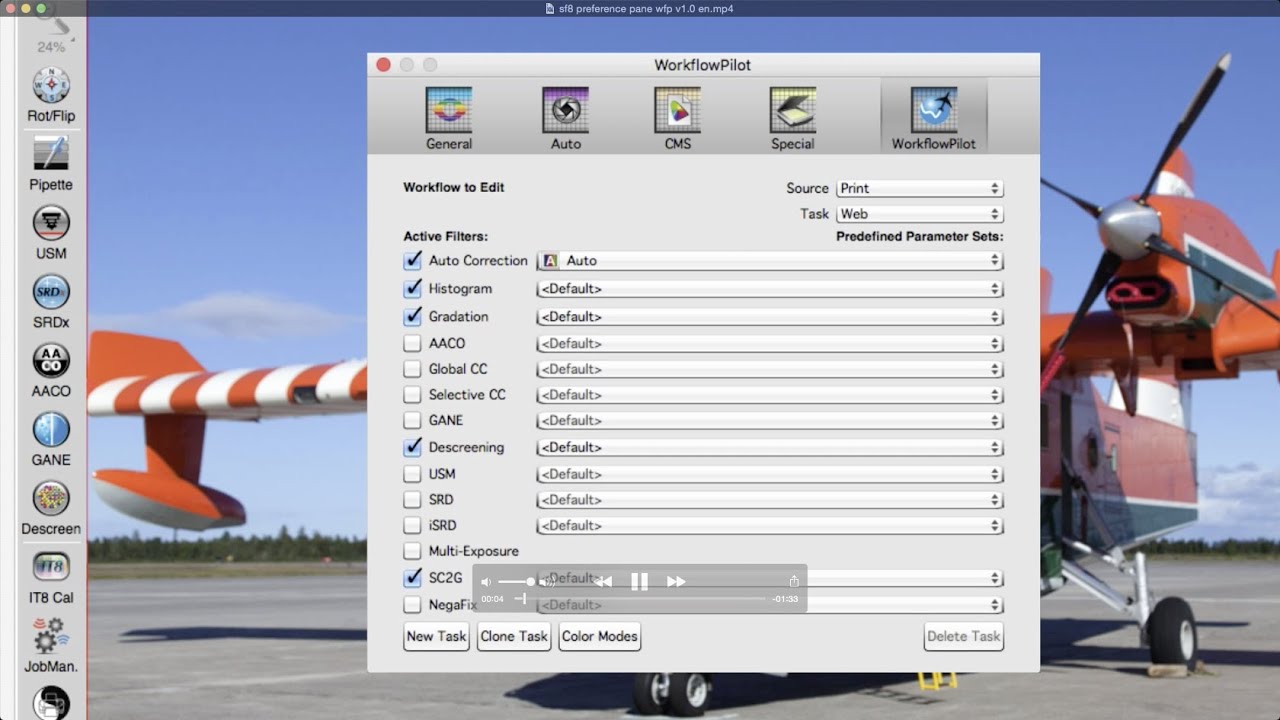The height and width of the screenshot is (720, 1280).
Task: Open the SRDx tool icon
Action: click(x=51, y=292)
